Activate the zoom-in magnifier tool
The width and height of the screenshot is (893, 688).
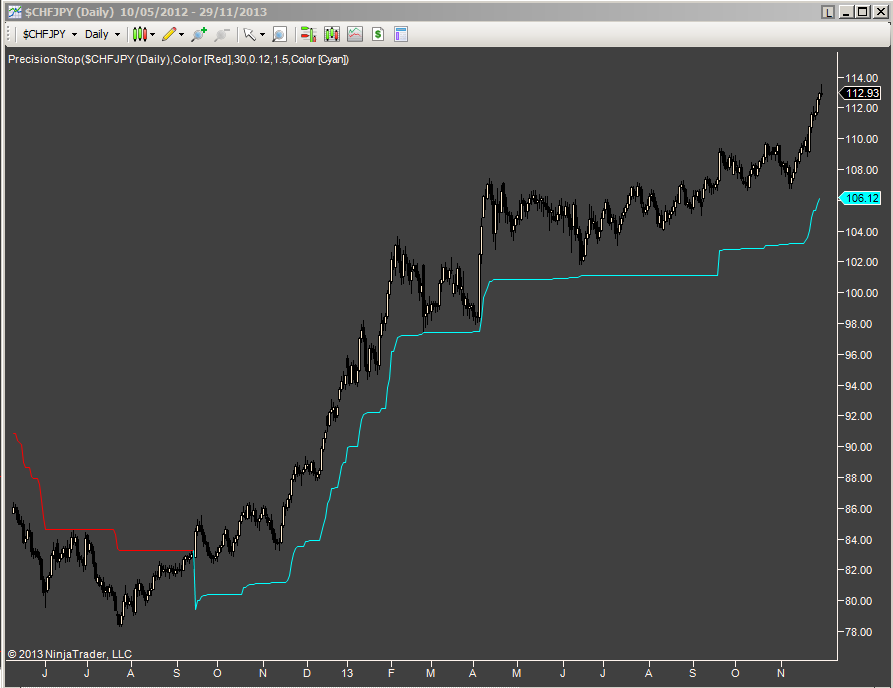pos(198,33)
